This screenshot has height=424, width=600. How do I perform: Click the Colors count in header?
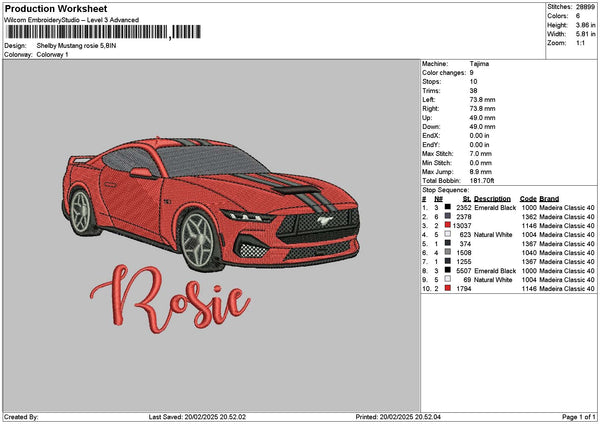[x=578, y=16]
